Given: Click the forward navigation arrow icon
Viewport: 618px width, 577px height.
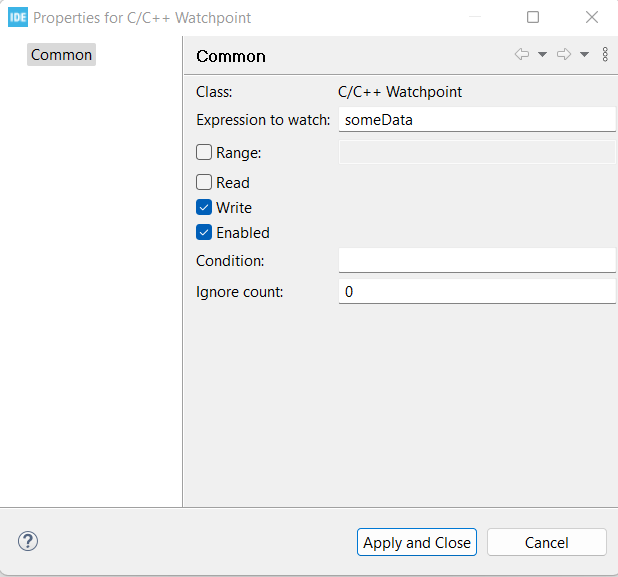Looking at the screenshot, I should click(564, 55).
